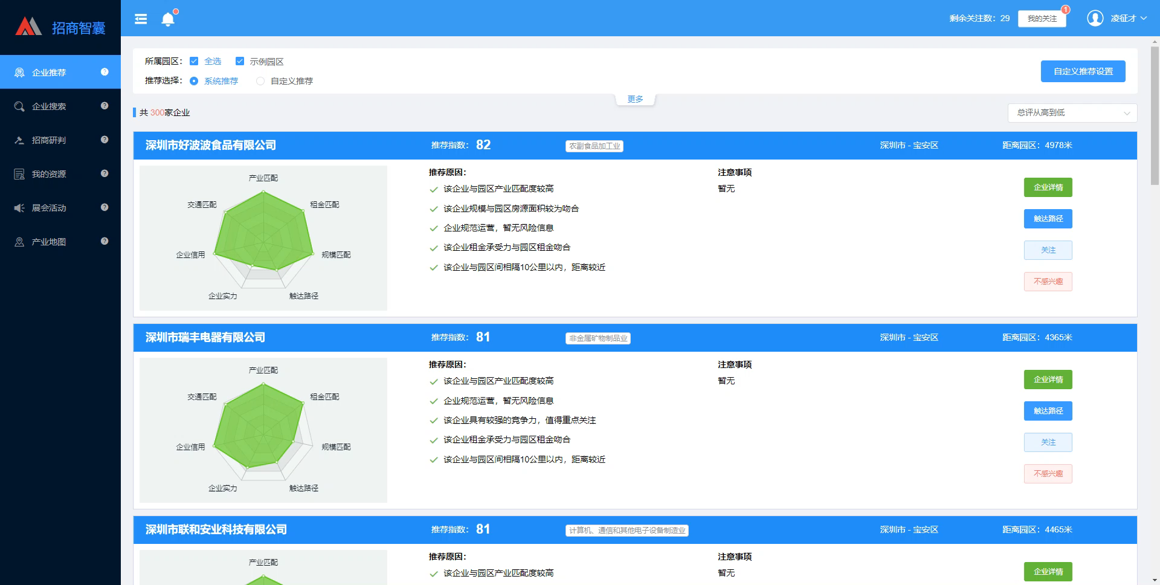Select the 自定义推荐 radio option
1160x585 pixels.
click(x=261, y=81)
